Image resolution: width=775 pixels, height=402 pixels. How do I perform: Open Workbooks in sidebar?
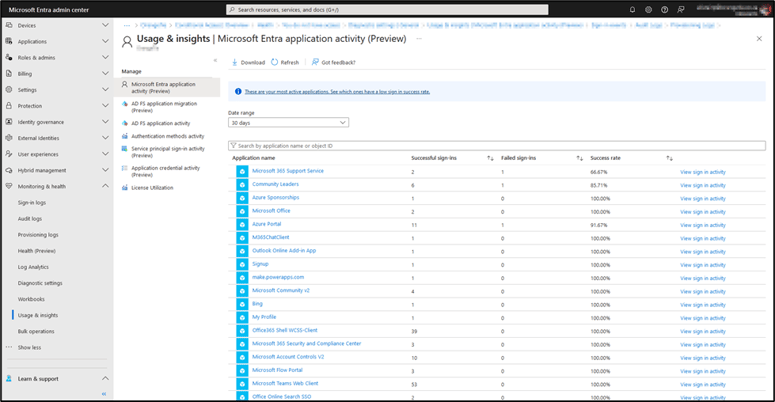point(31,299)
